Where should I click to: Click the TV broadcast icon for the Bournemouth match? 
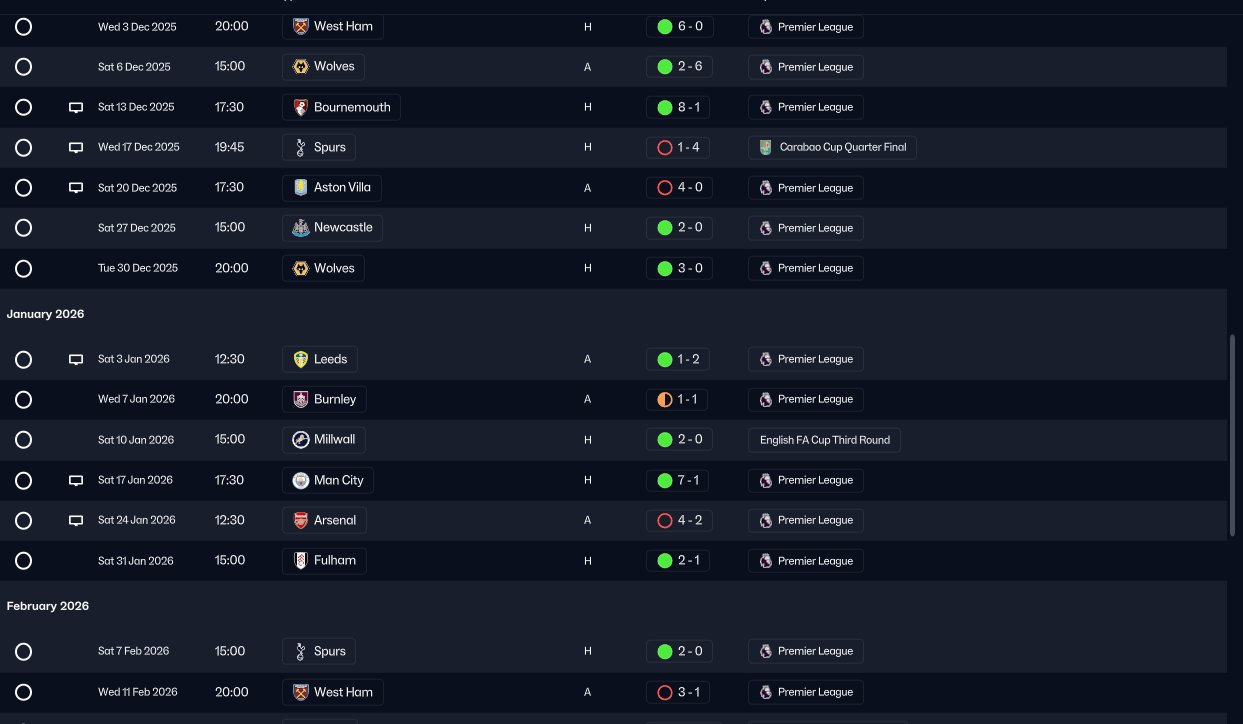[76, 108]
